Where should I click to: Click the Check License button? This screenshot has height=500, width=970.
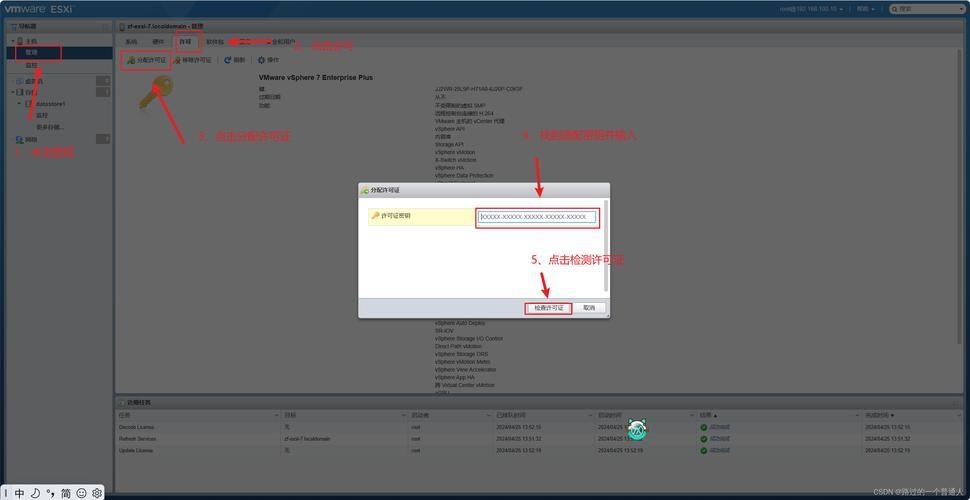548,308
